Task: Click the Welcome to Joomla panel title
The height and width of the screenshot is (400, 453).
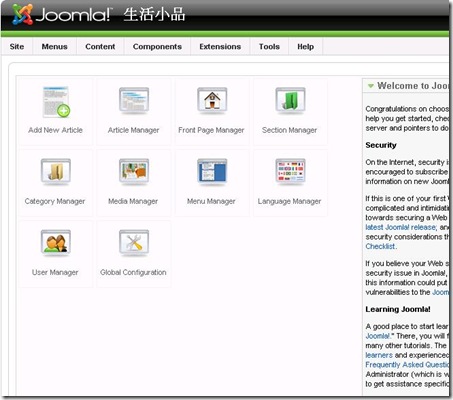Action: click(413, 86)
